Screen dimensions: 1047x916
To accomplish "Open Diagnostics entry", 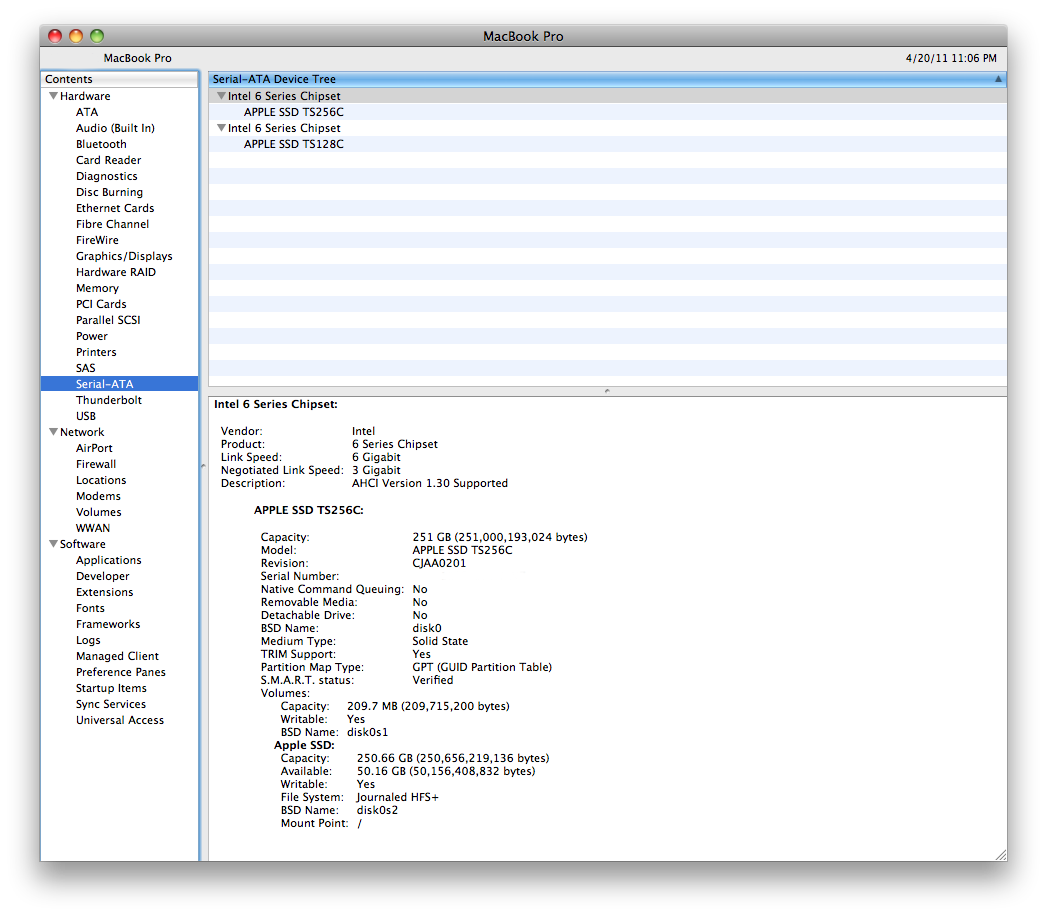I will [106, 176].
